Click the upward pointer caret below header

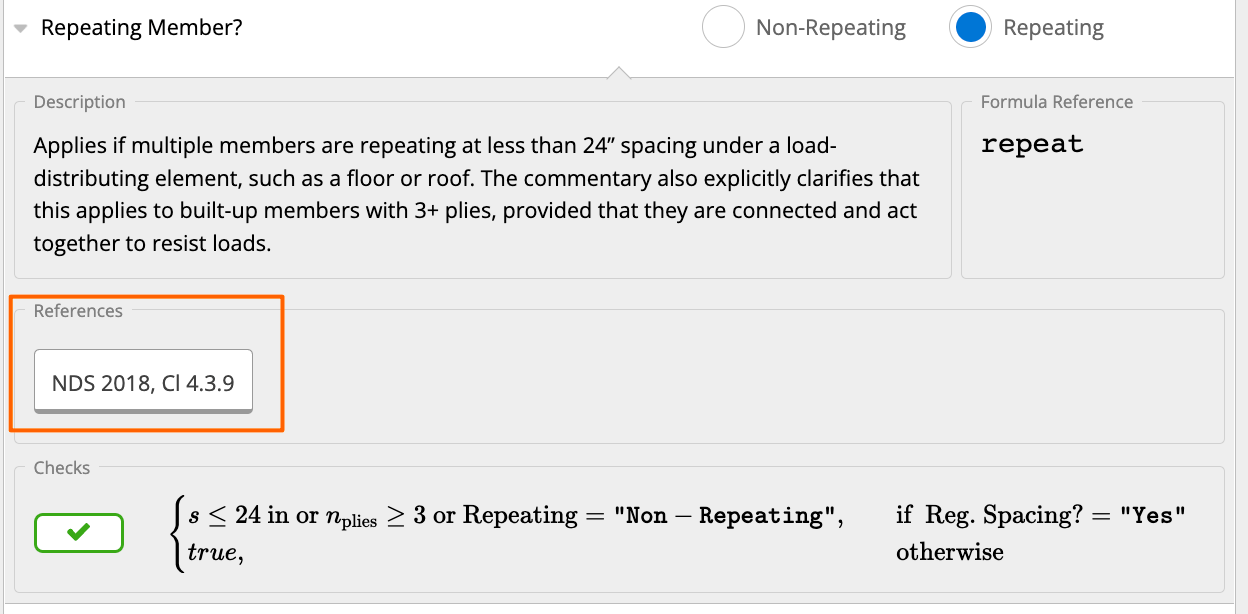tap(619, 72)
